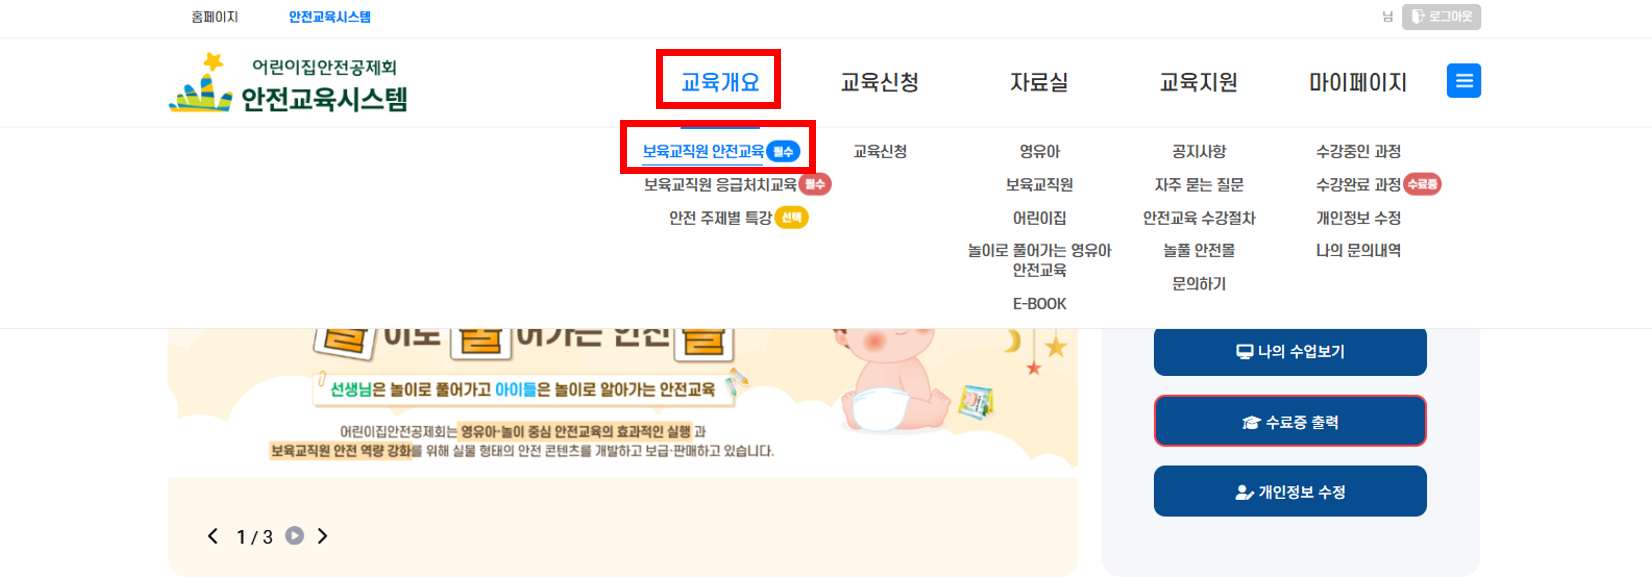Viewport: 1652px width, 584px height.
Task: Open the E-BOOK link
Action: pyautogui.click(x=1039, y=303)
